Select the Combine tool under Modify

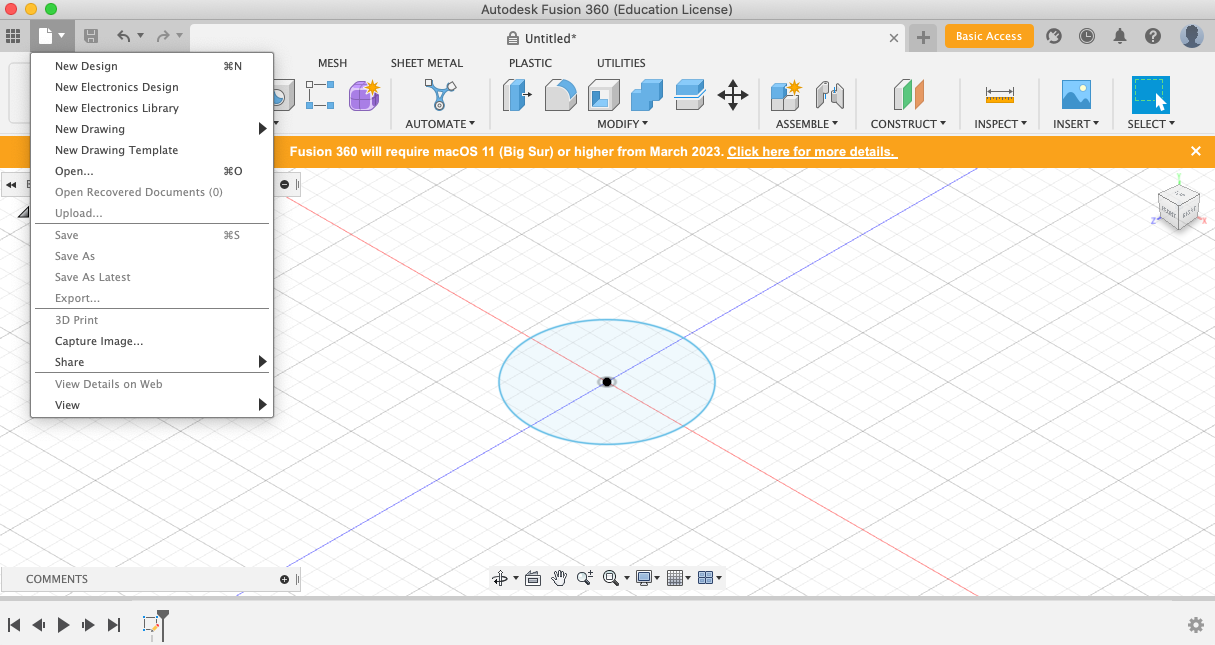[645, 95]
